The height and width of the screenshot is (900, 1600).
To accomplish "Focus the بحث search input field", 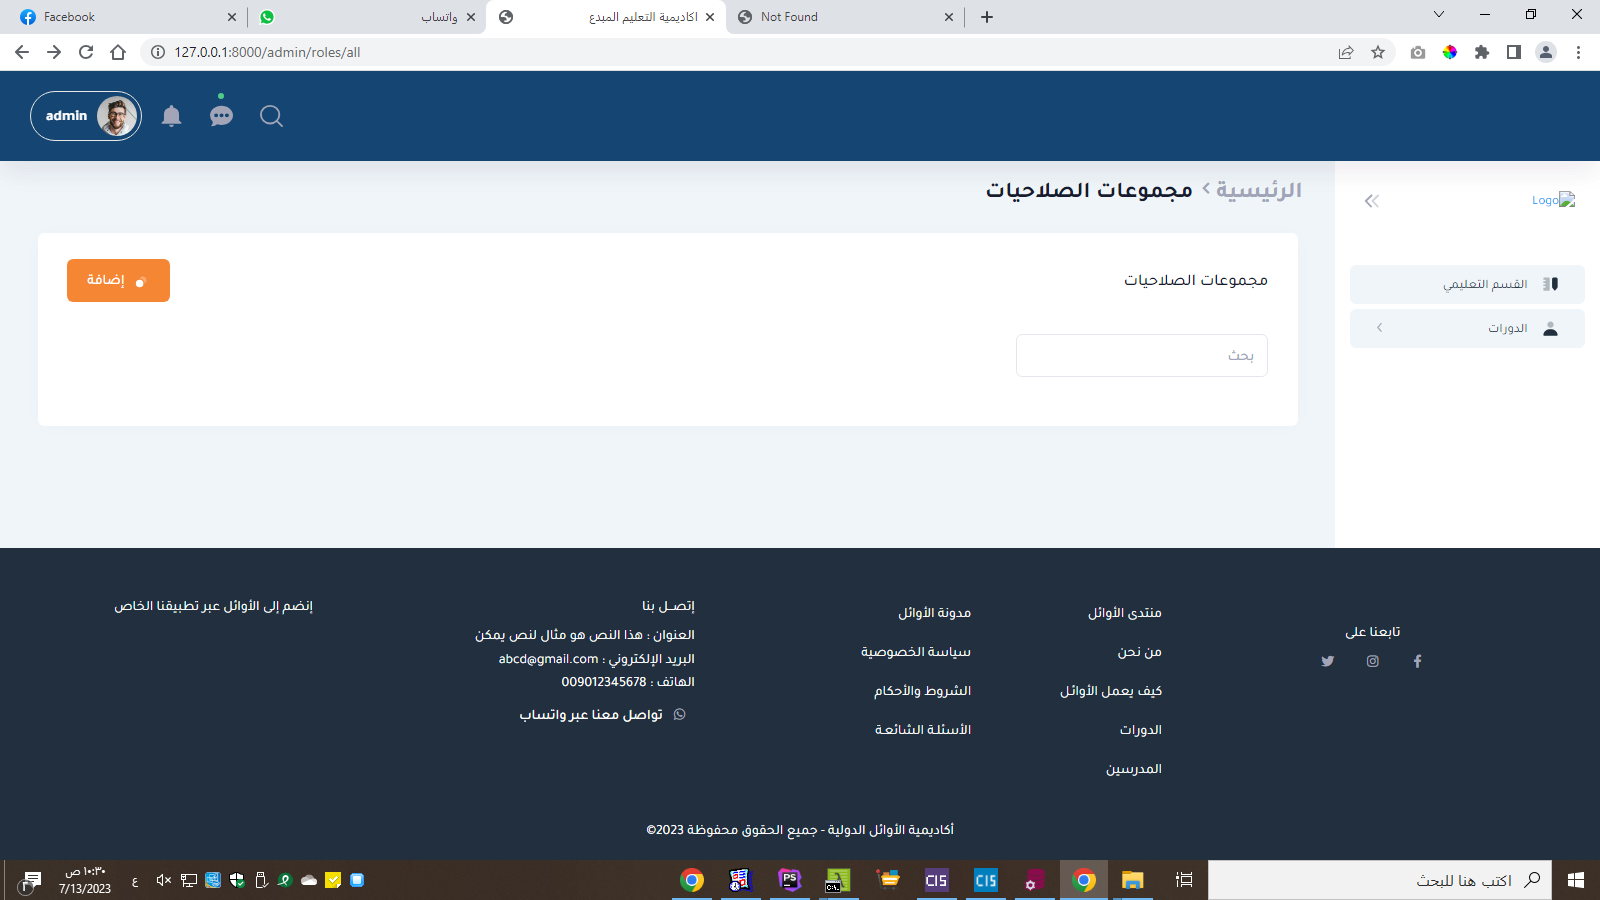I will click(1142, 356).
